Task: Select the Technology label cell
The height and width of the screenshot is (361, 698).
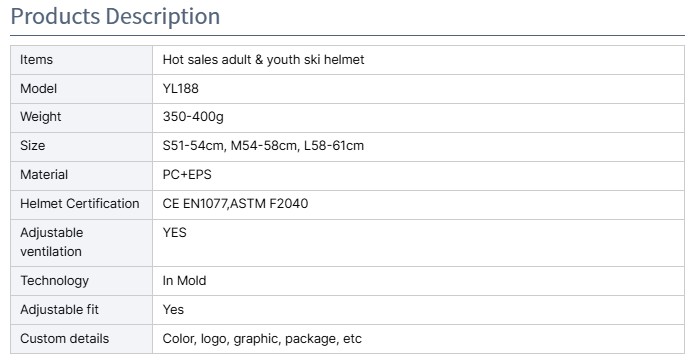Action: pos(81,281)
